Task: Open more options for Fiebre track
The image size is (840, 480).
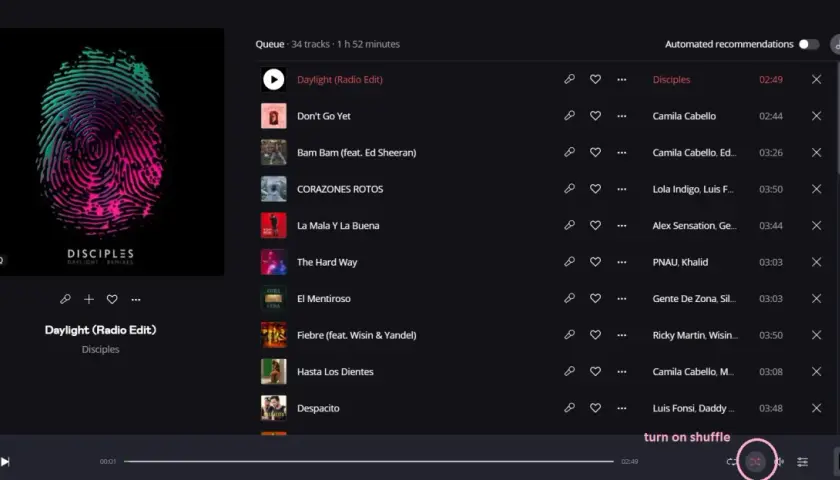Action: click(x=621, y=334)
